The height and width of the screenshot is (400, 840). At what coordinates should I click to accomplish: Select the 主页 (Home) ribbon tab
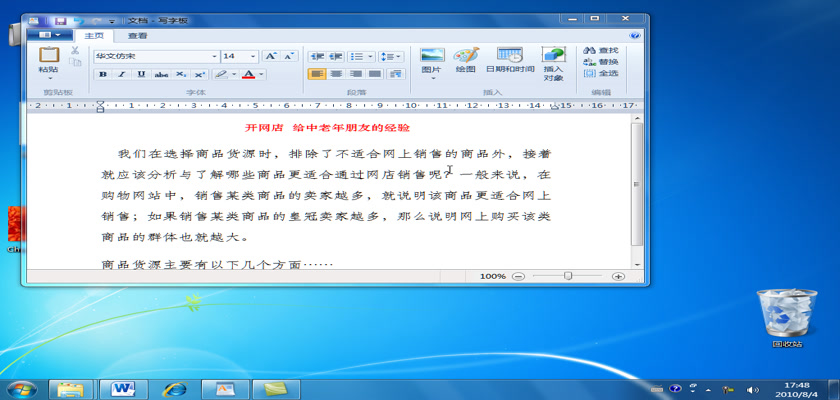coord(94,35)
